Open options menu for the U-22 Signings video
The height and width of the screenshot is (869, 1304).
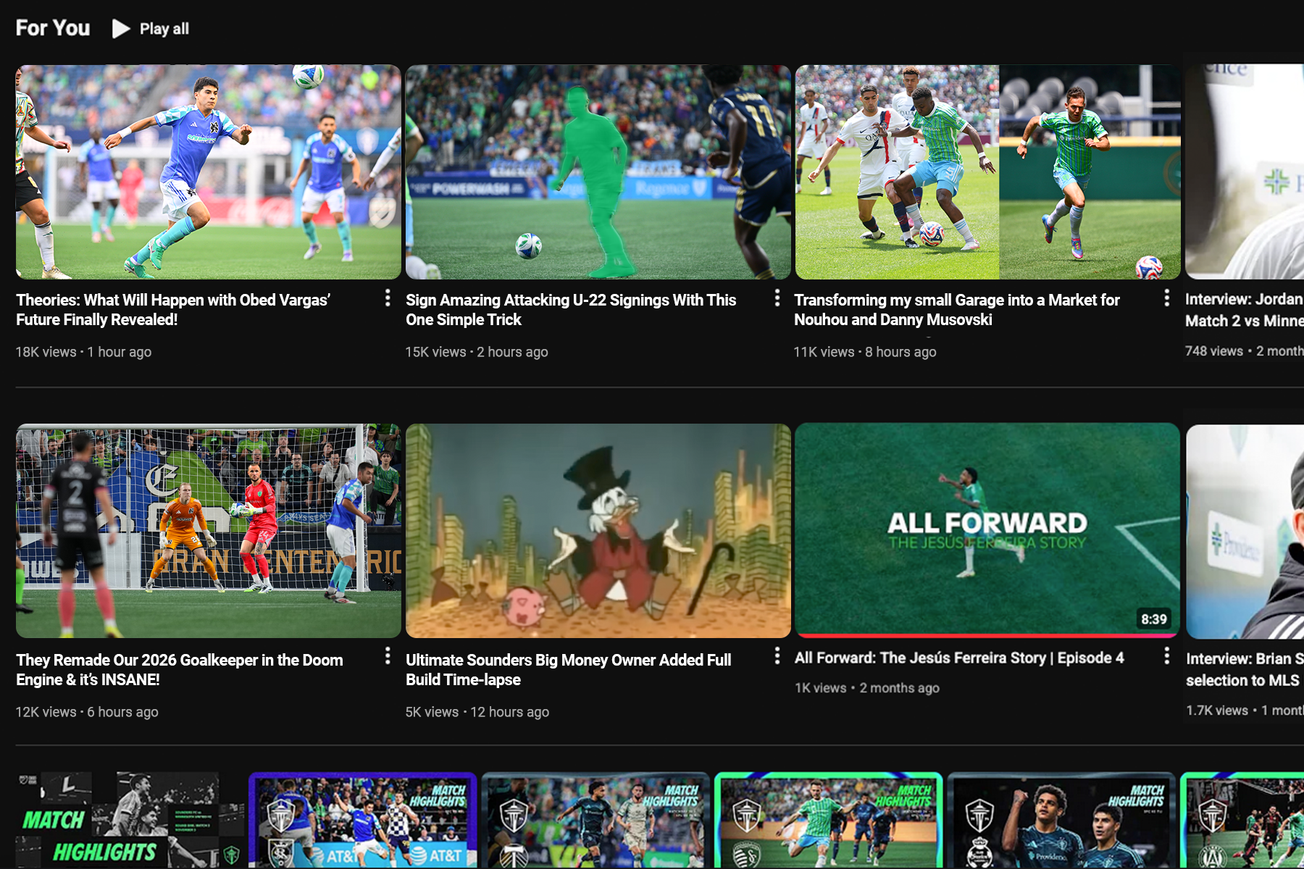click(x=777, y=297)
